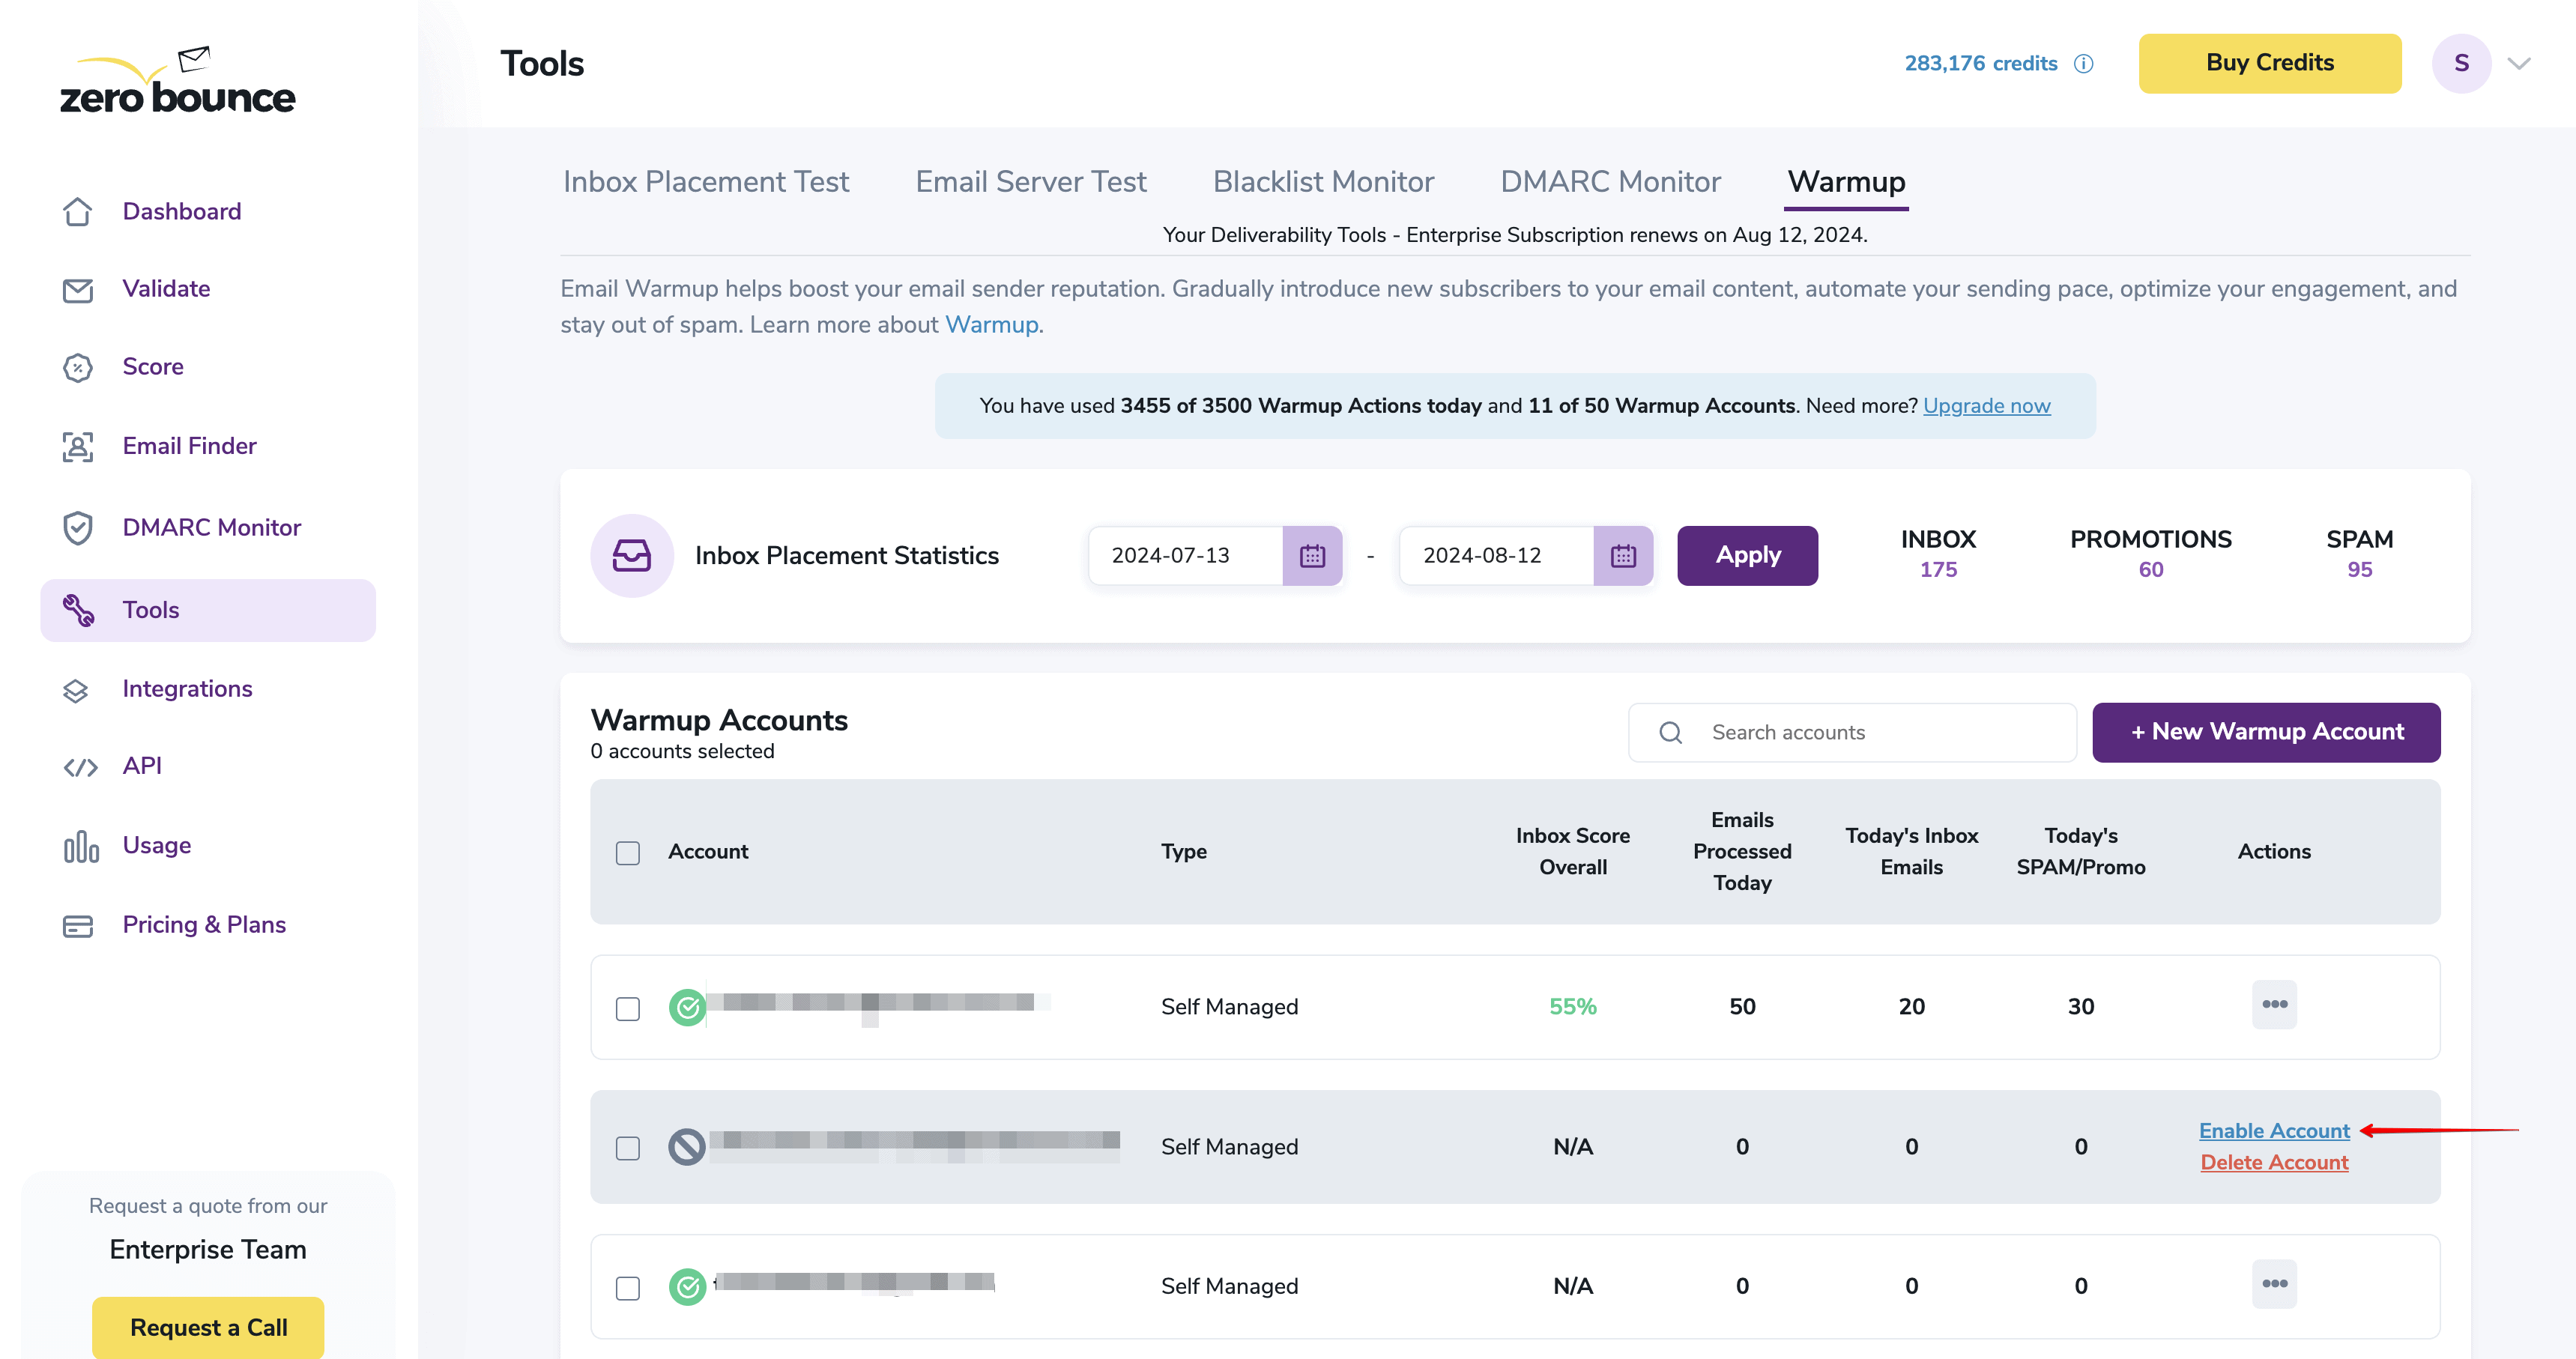This screenshot has height=1359, width=2576.
Task: Click the DMARC Monitor shield icon
Action: (79, 527)
